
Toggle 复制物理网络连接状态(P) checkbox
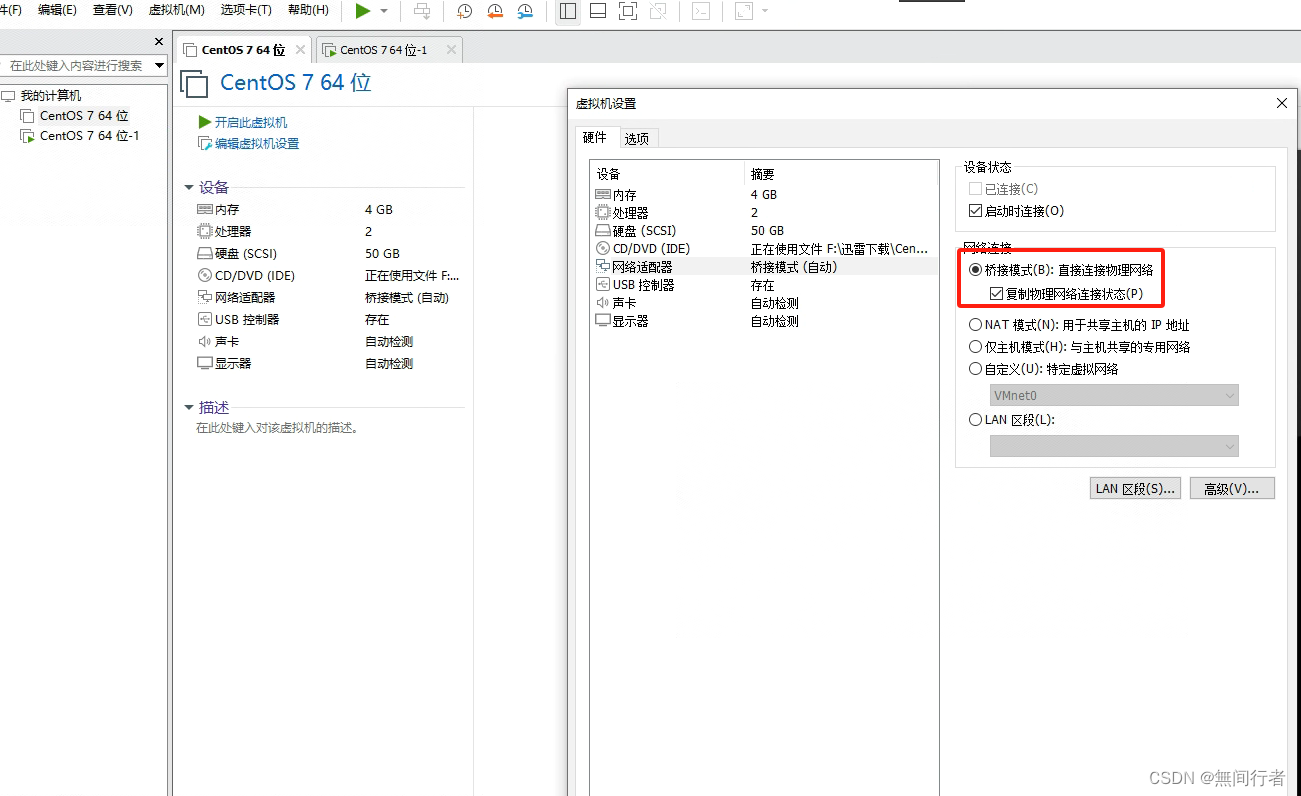tap(996, 294)
